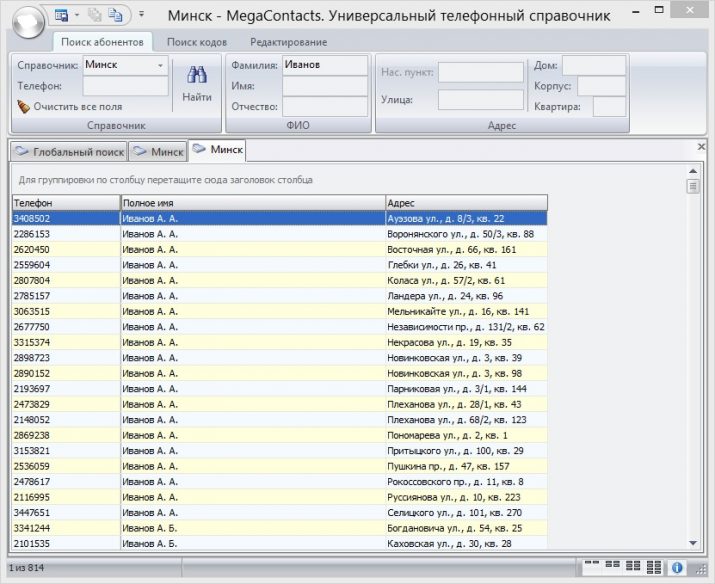Select row with phone 2193697
715x584 pixels.
280,389
